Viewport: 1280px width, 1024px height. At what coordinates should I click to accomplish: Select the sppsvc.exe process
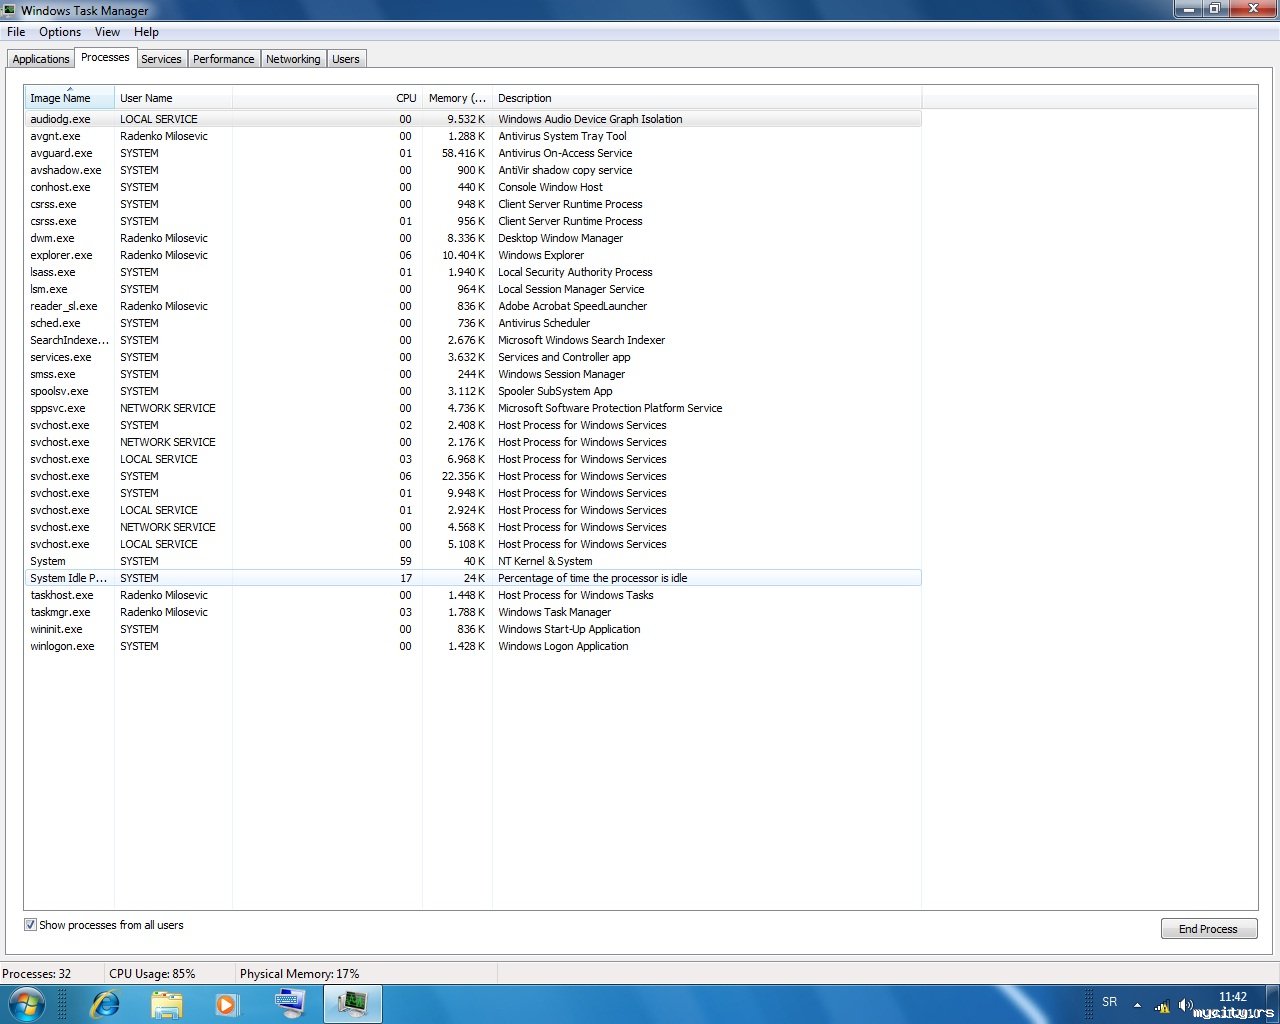473,408
